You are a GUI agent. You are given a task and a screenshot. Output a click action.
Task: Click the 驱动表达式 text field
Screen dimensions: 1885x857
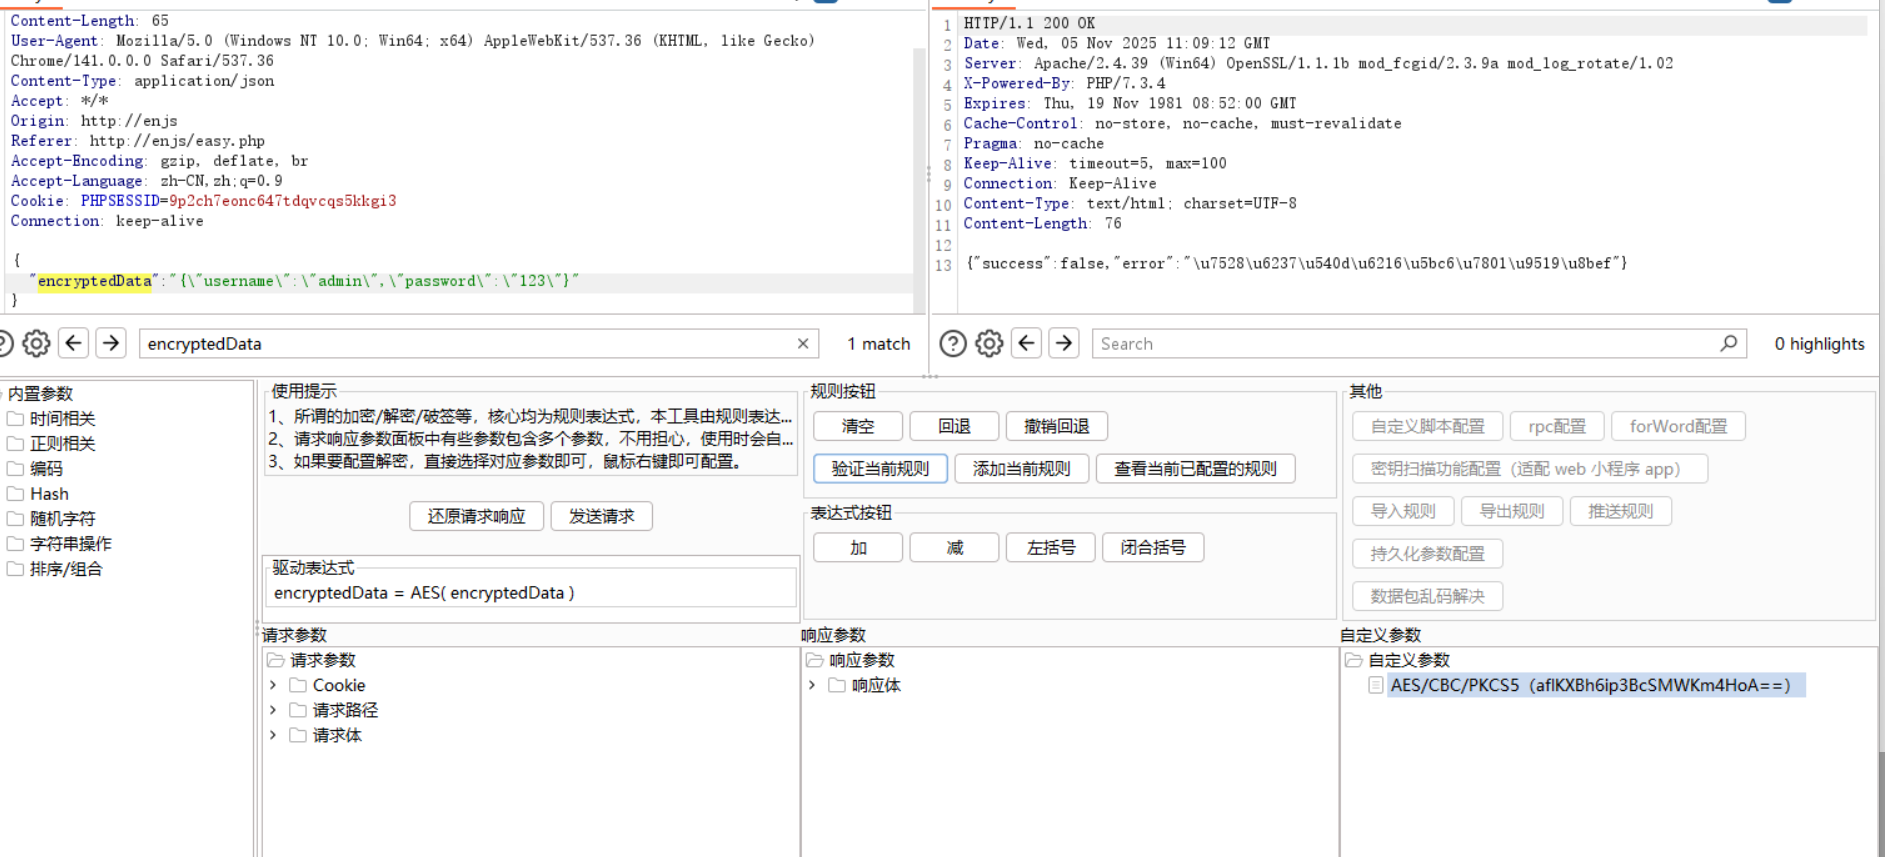(531, 592)
